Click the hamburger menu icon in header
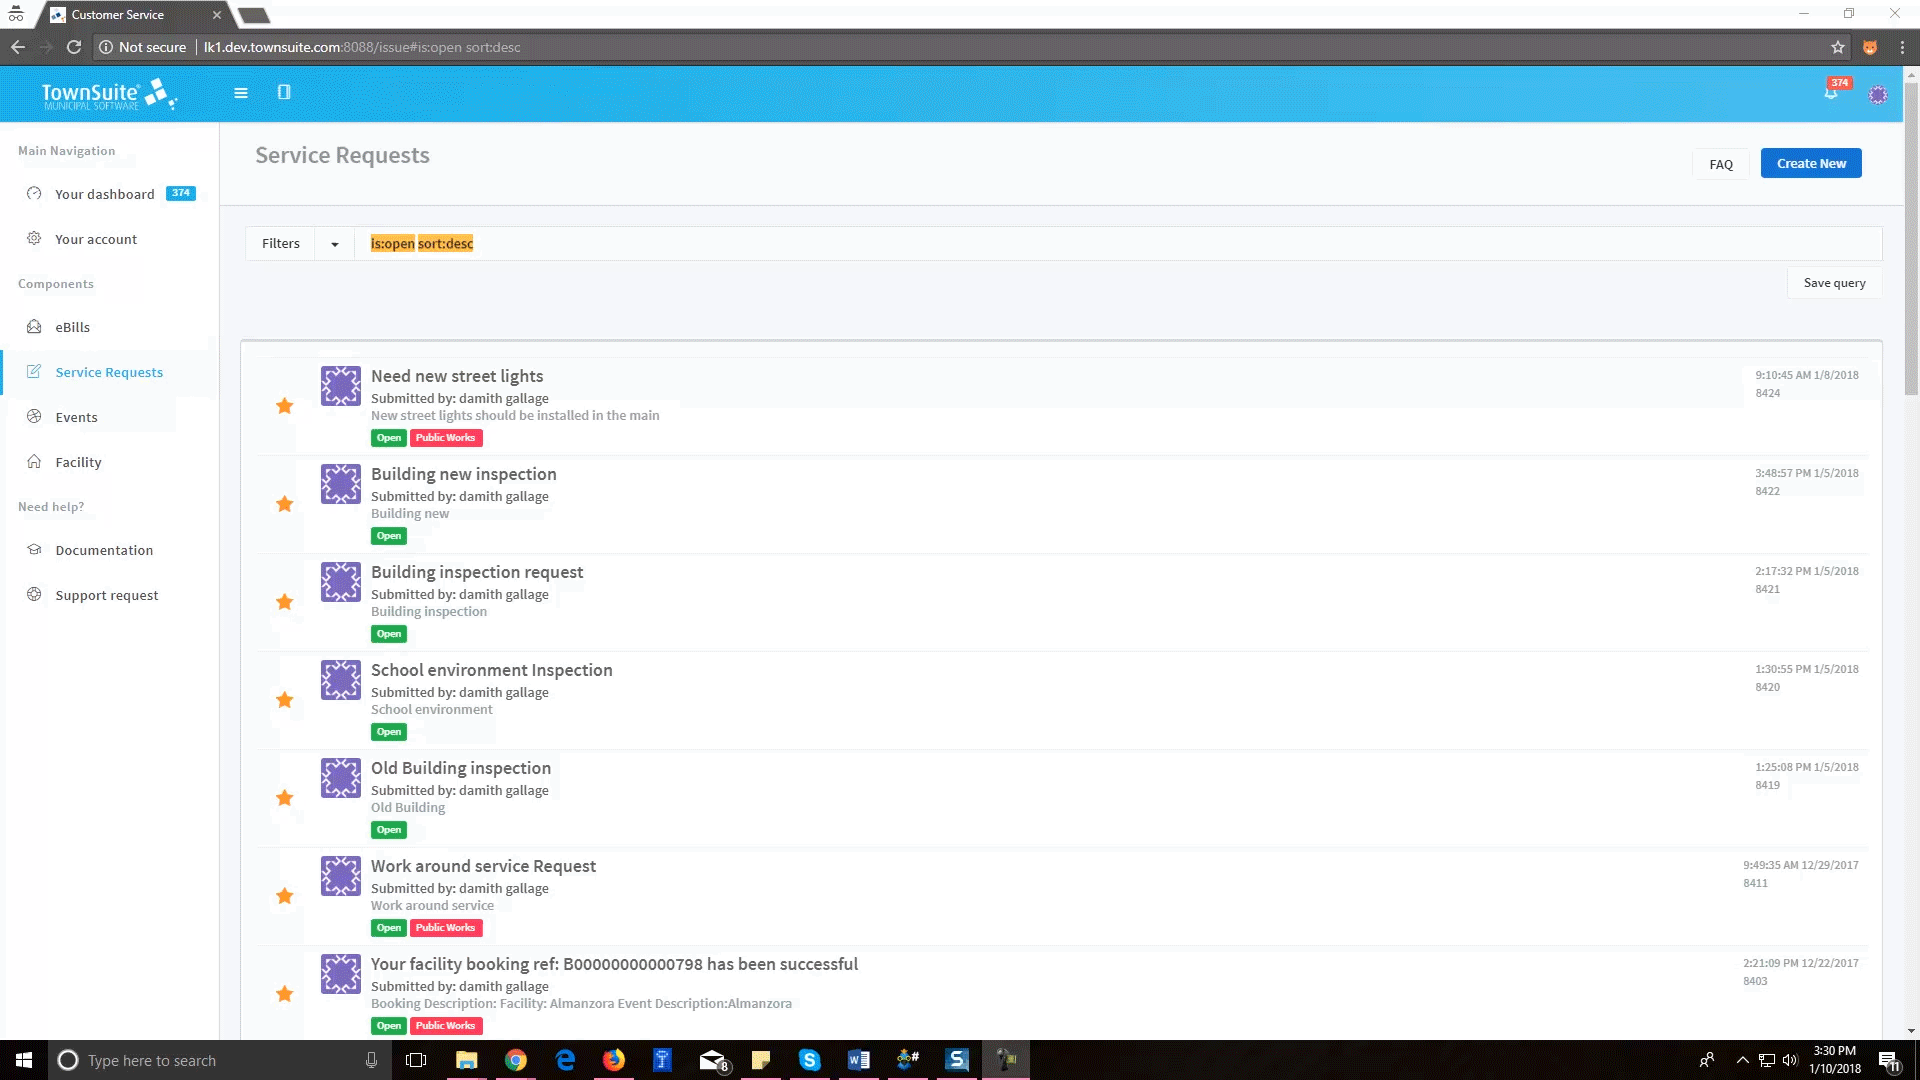The height and width of the screenshot is (1080, 1920). pos(240,93)
